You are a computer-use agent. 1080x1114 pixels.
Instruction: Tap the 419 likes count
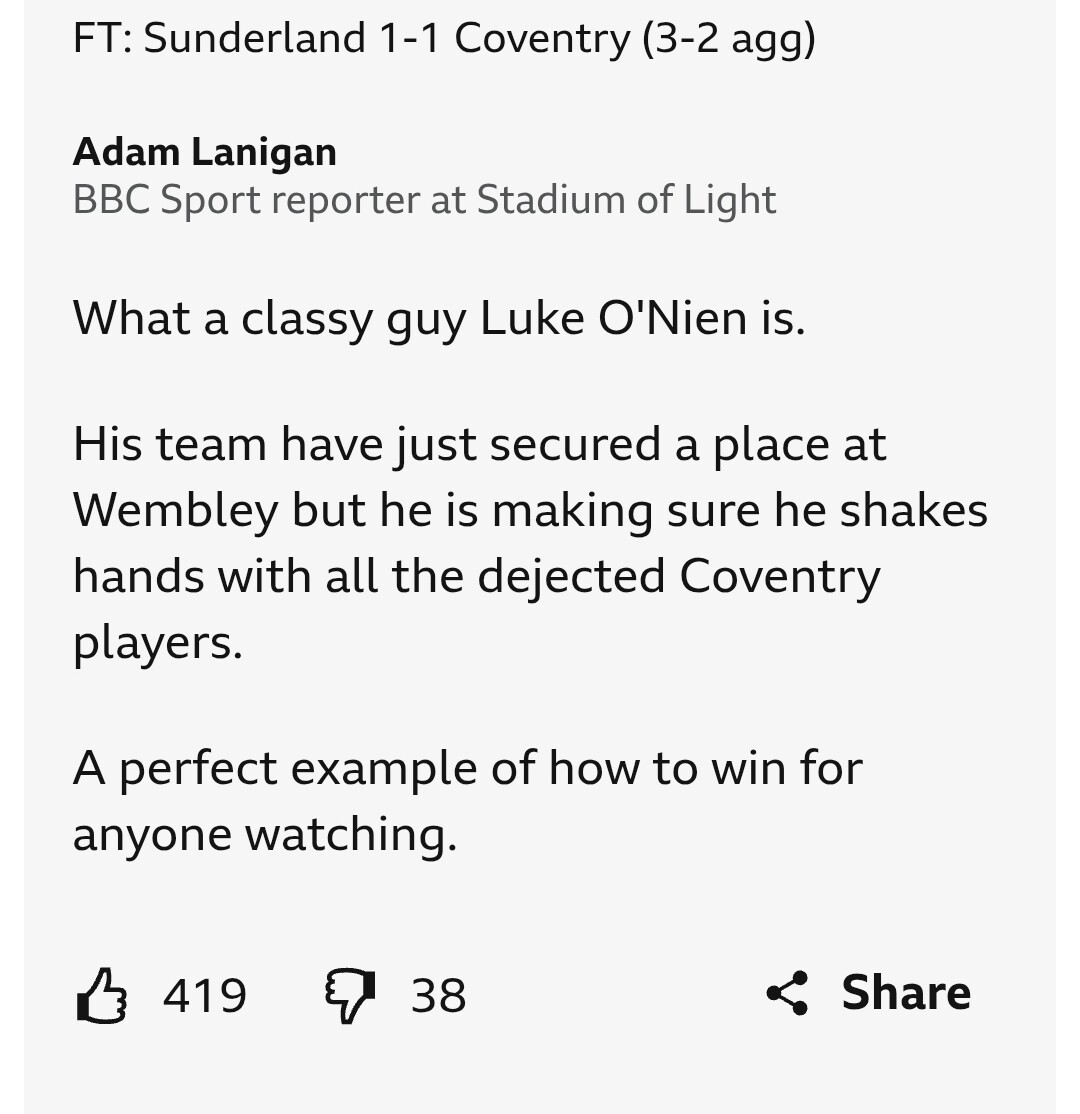(205, 995)
